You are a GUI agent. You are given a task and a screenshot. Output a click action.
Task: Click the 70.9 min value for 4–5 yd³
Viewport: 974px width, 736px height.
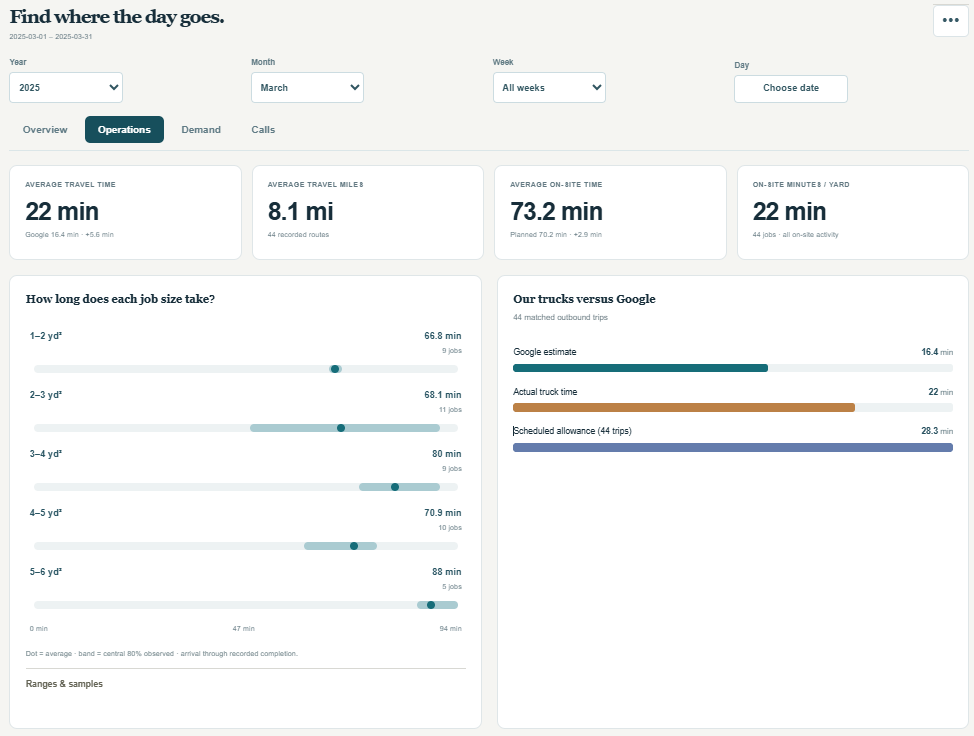442,512
